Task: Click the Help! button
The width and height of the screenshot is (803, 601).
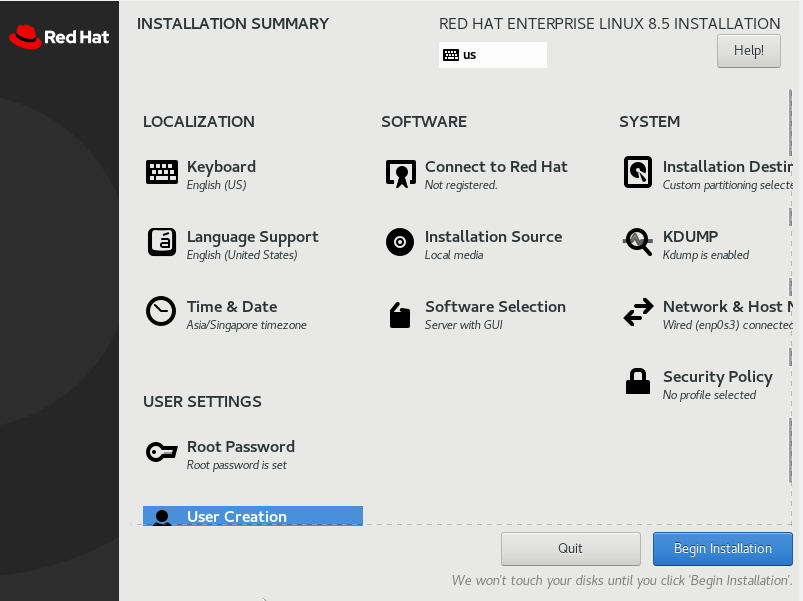Action: (749, 51)
